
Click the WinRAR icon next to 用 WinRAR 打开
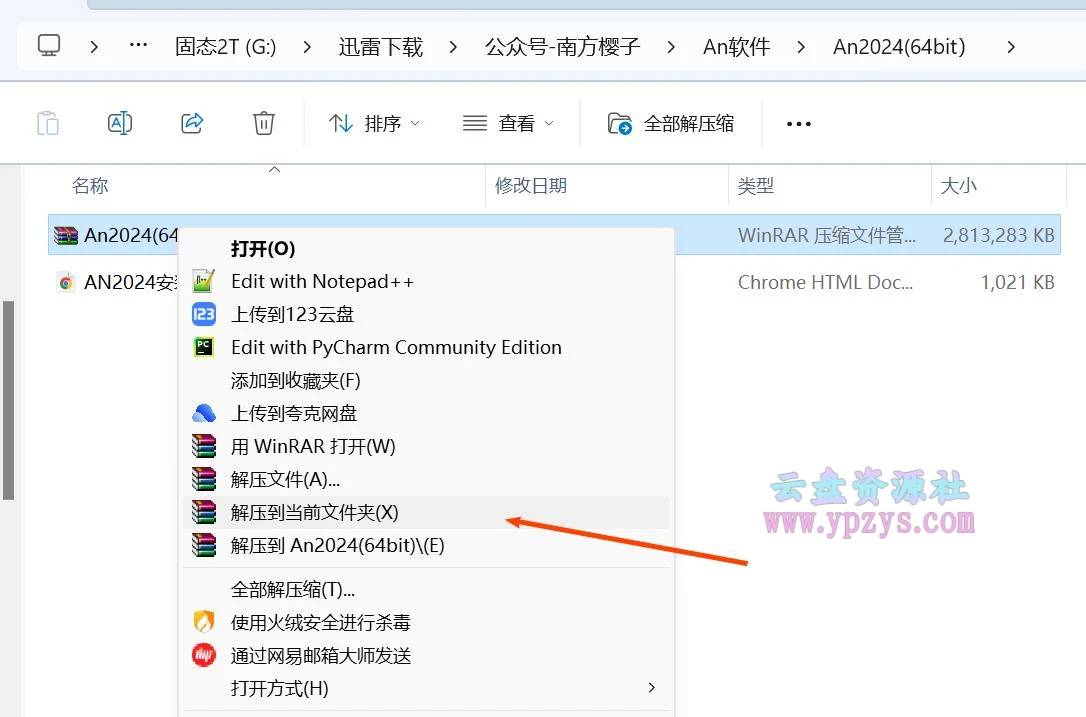tap(203, 446)
